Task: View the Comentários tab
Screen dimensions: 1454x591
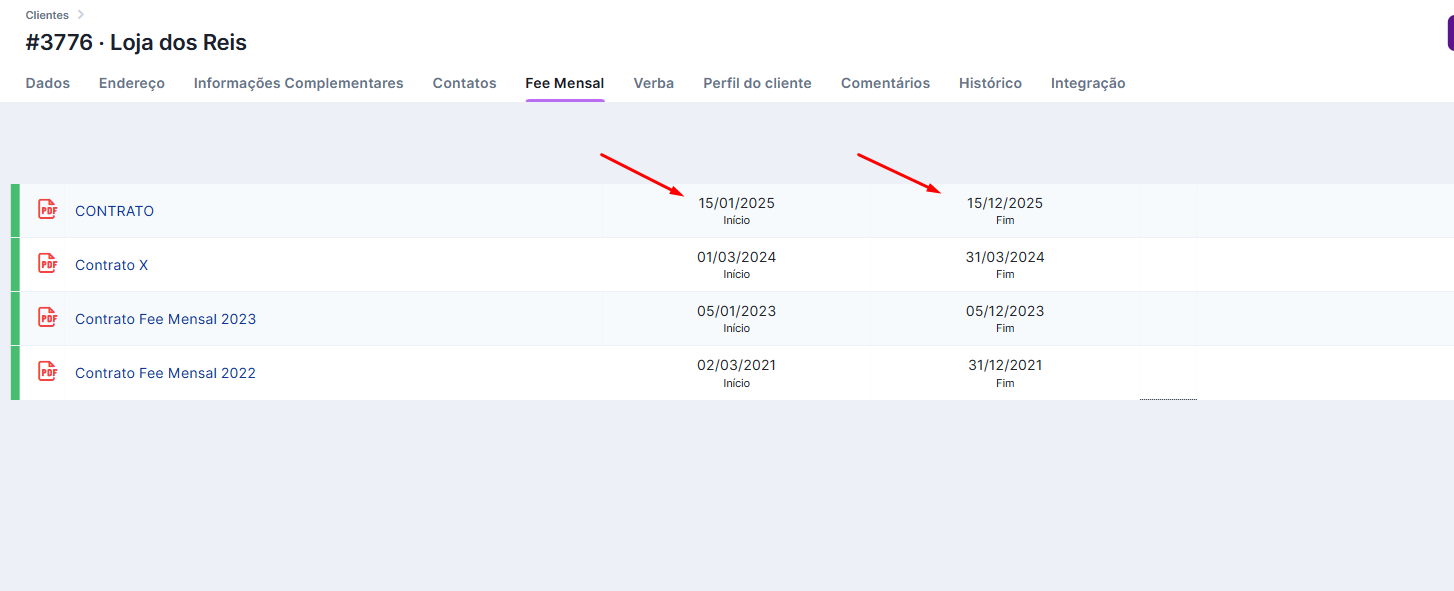Action: [885, 83]
